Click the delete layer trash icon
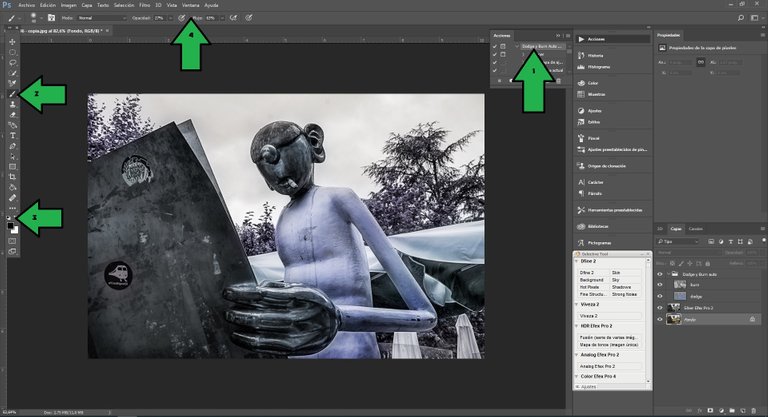The height and width of the screenshot is (417, 768). 753,411
